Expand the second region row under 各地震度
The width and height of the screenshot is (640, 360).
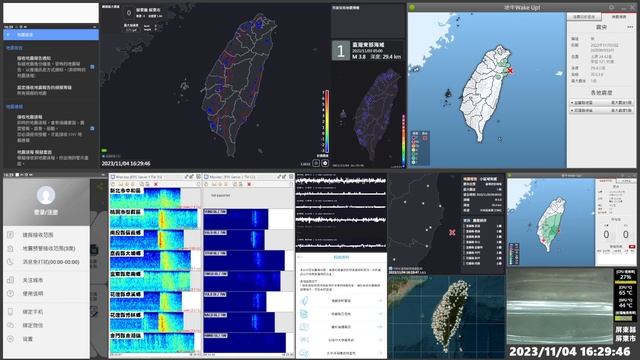[602, 110]
